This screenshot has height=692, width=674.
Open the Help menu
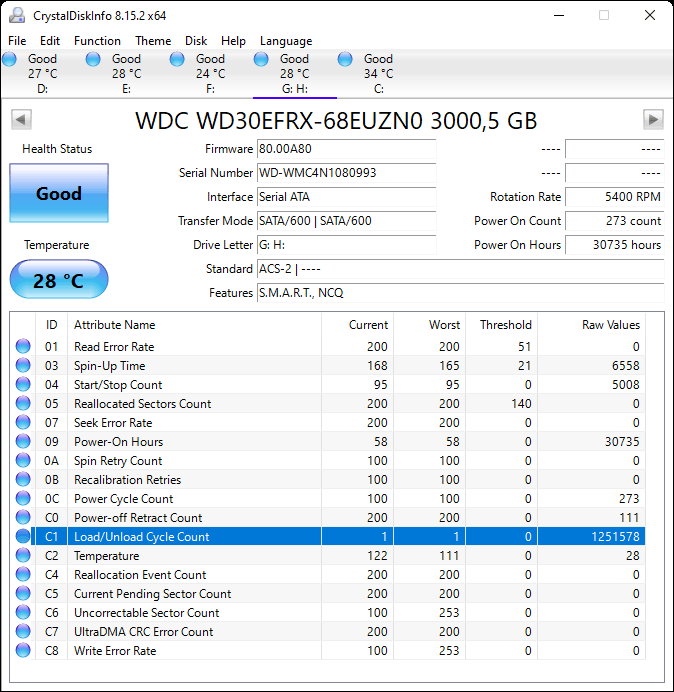(x=233, y=41)
